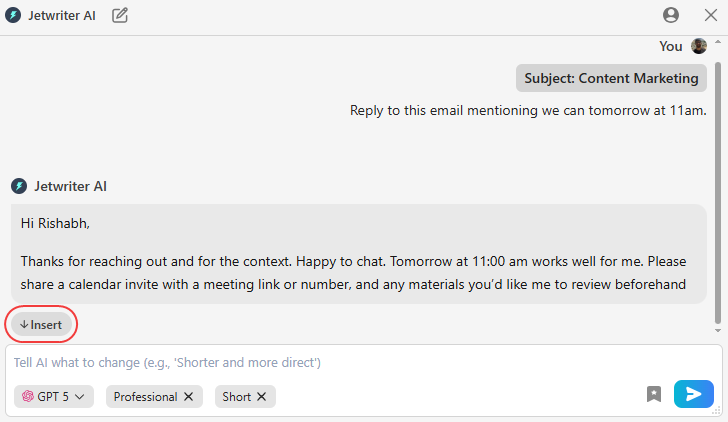The width and height of the screenshot is (728, 422).
Task: Send the message with the blue arrow
Action: pyautogui.click(x=693, y=395)
